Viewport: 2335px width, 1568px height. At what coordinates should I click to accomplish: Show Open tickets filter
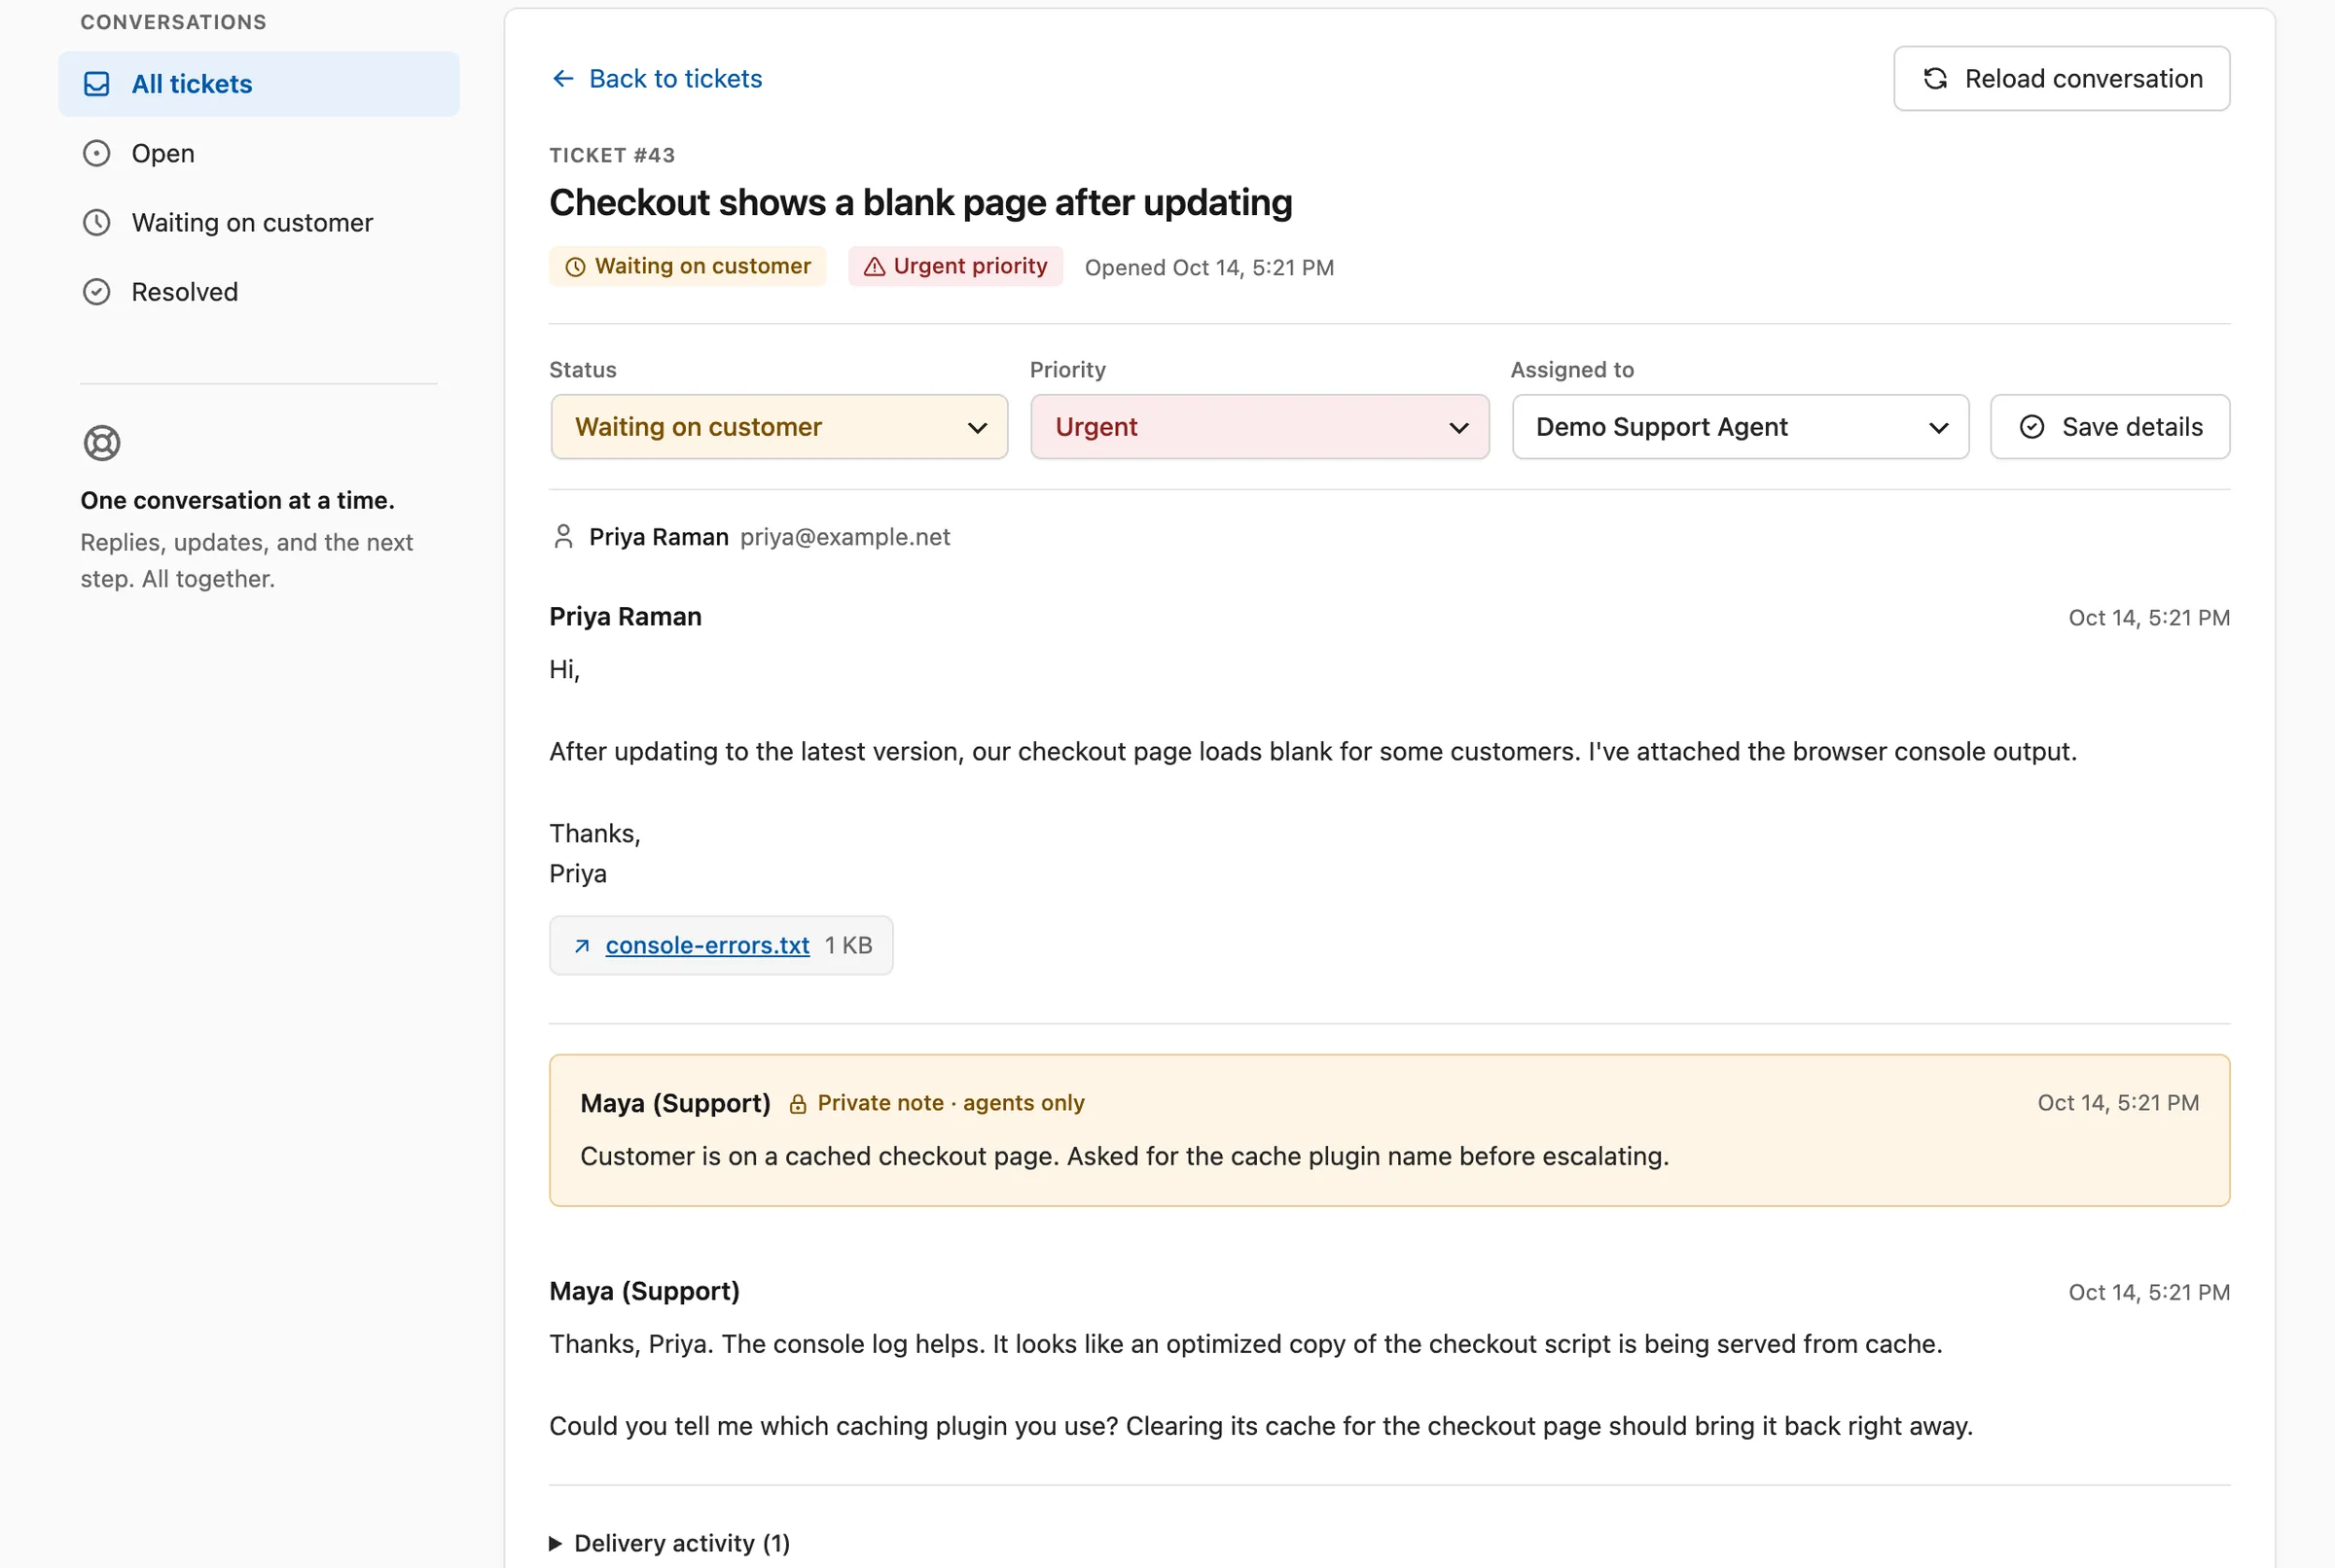(x=259, y=153)
